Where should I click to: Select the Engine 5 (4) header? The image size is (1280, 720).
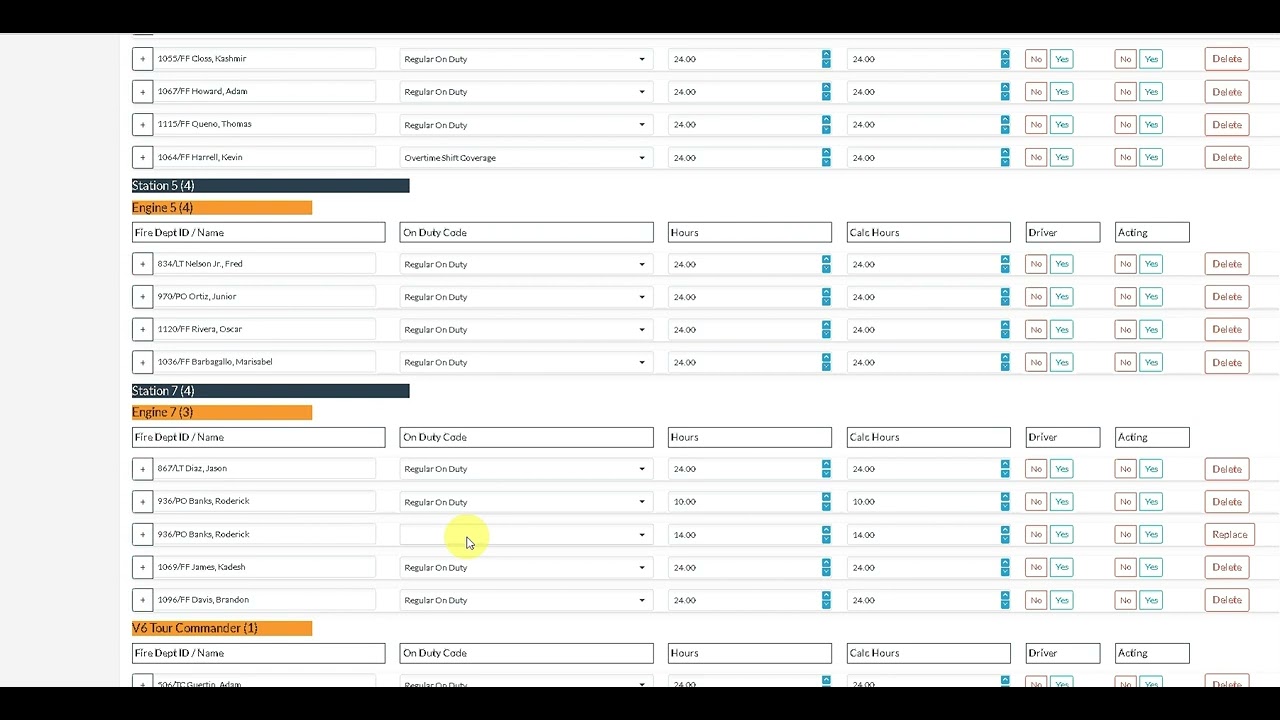click(222, 208)
